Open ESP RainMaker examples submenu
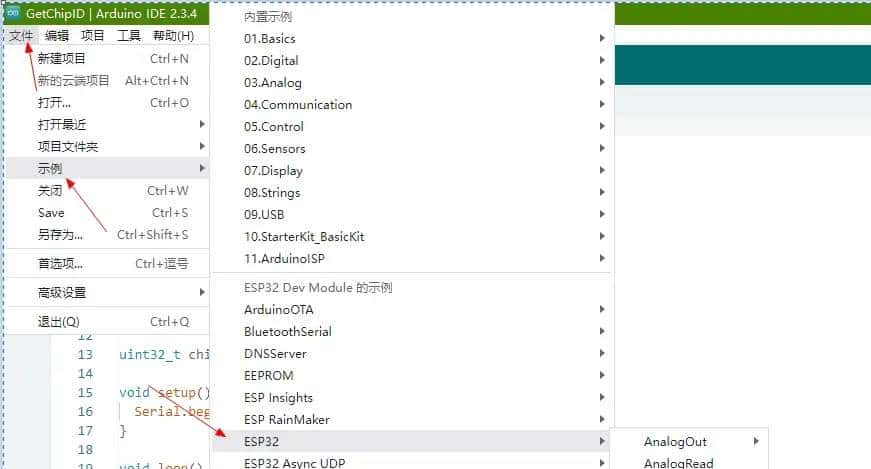 pyautogui.click(x=413, y=420)
